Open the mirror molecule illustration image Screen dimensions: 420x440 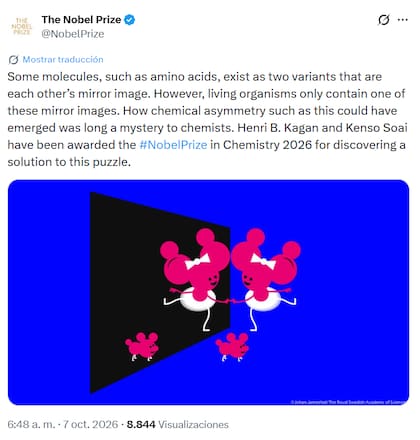point(208,292)
